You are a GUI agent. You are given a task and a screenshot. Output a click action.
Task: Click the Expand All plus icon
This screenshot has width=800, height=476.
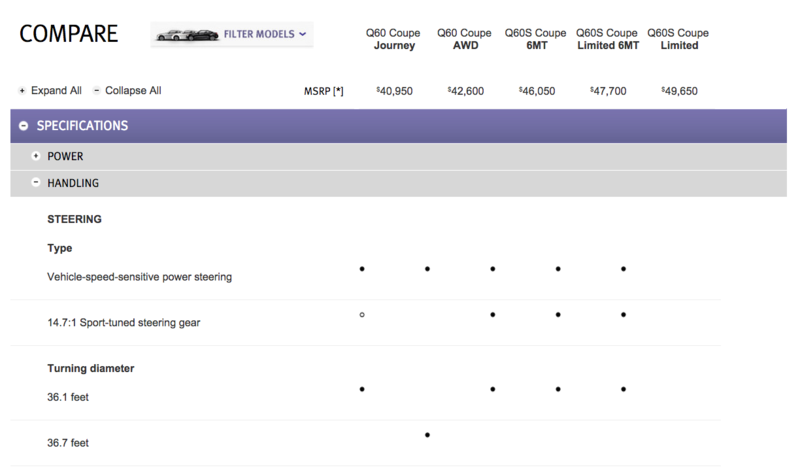coord(22,91)
